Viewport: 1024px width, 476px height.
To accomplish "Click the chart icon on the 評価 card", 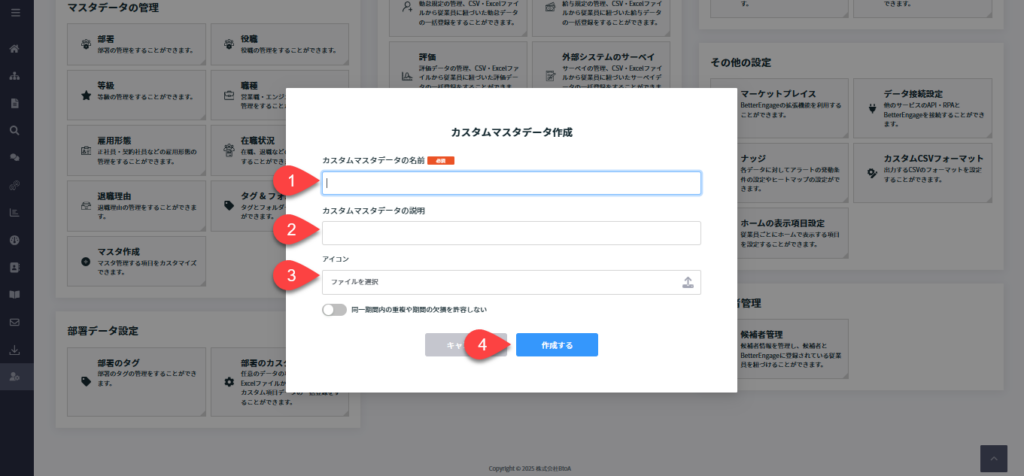I will tap(407, 76).
